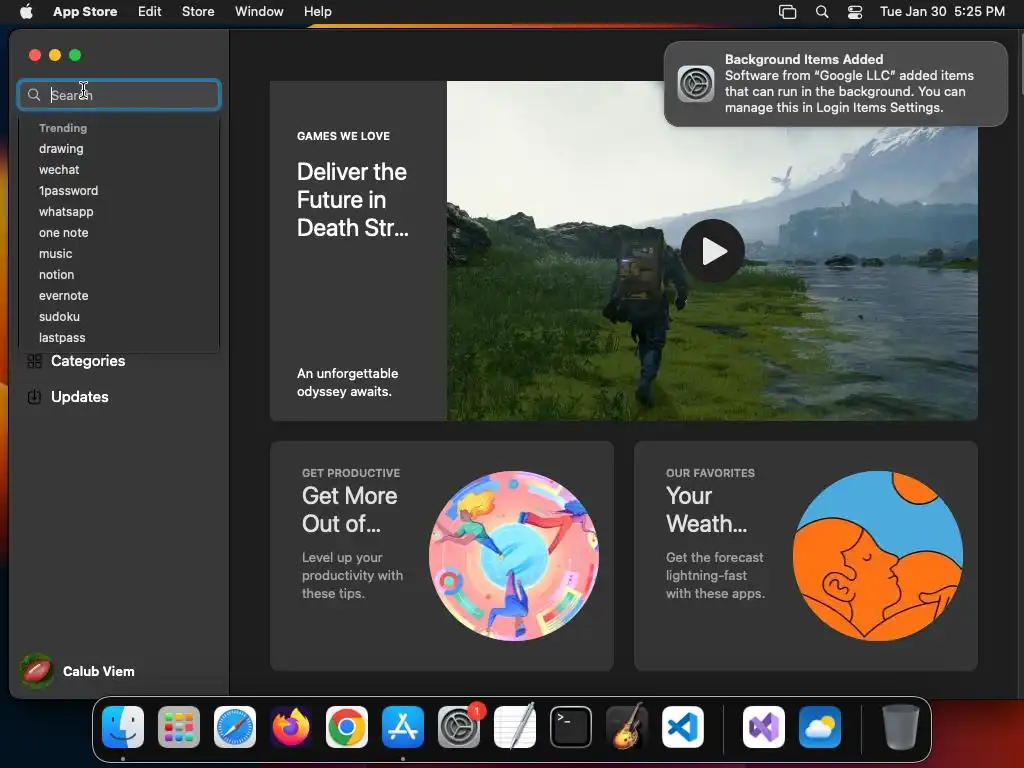
Task: Play the Death Stranding featured video
Action: [x=712, y=251]
